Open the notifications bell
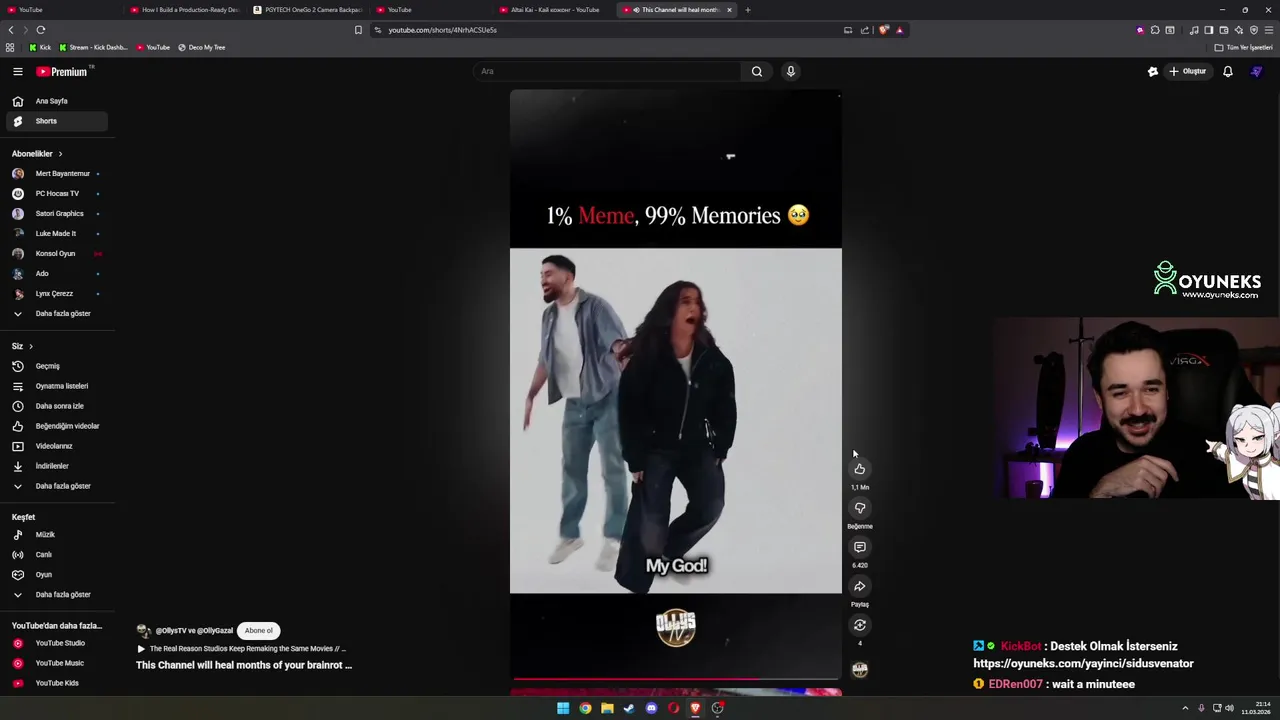 click(x=1228, y=71)
